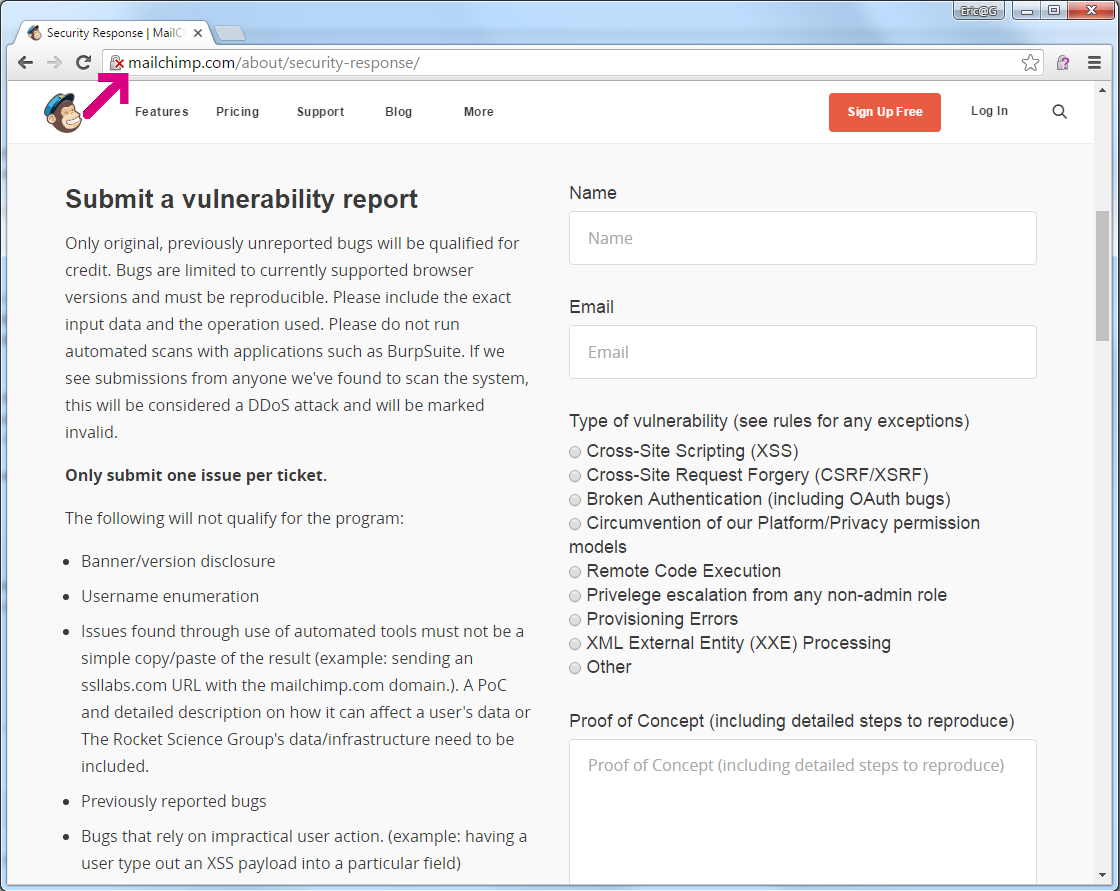
Task: Choose Remote Code Execution radio button
Action: point(575,572)
